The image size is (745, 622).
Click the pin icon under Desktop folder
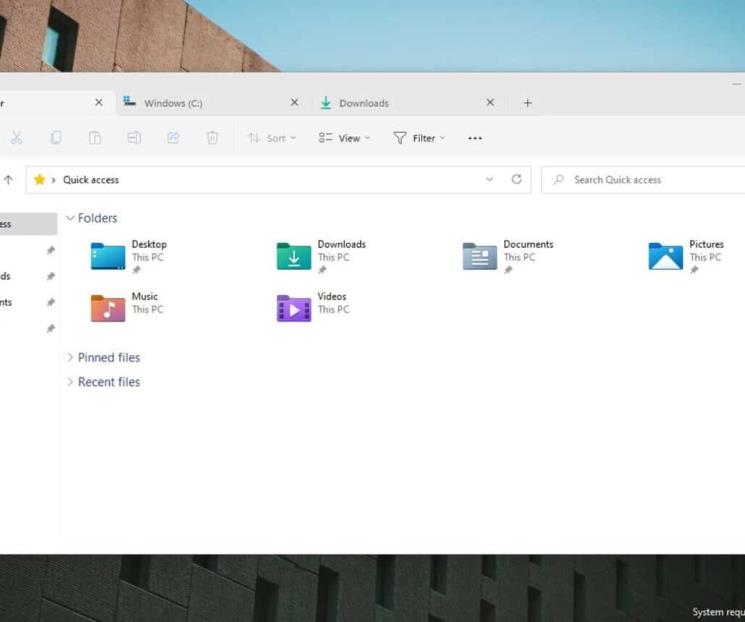(x=136, y=270)
